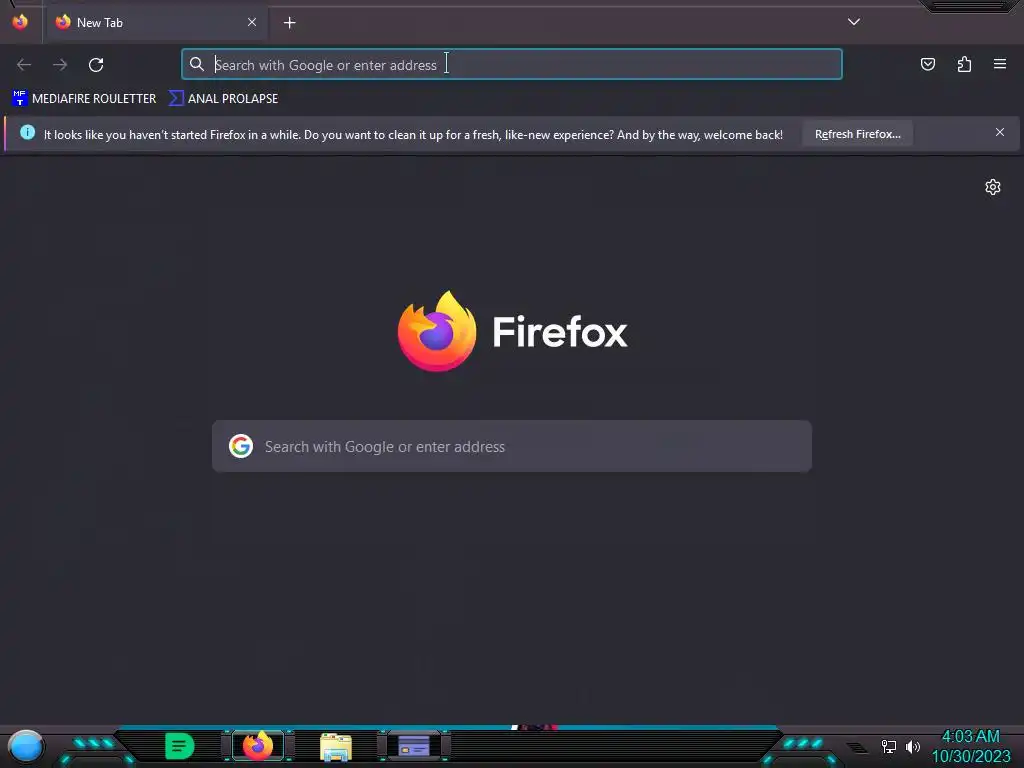Viewport: 1024px width, 768px height.
Task: Click the Refresh Firefox... button
Action: point(857,134)
